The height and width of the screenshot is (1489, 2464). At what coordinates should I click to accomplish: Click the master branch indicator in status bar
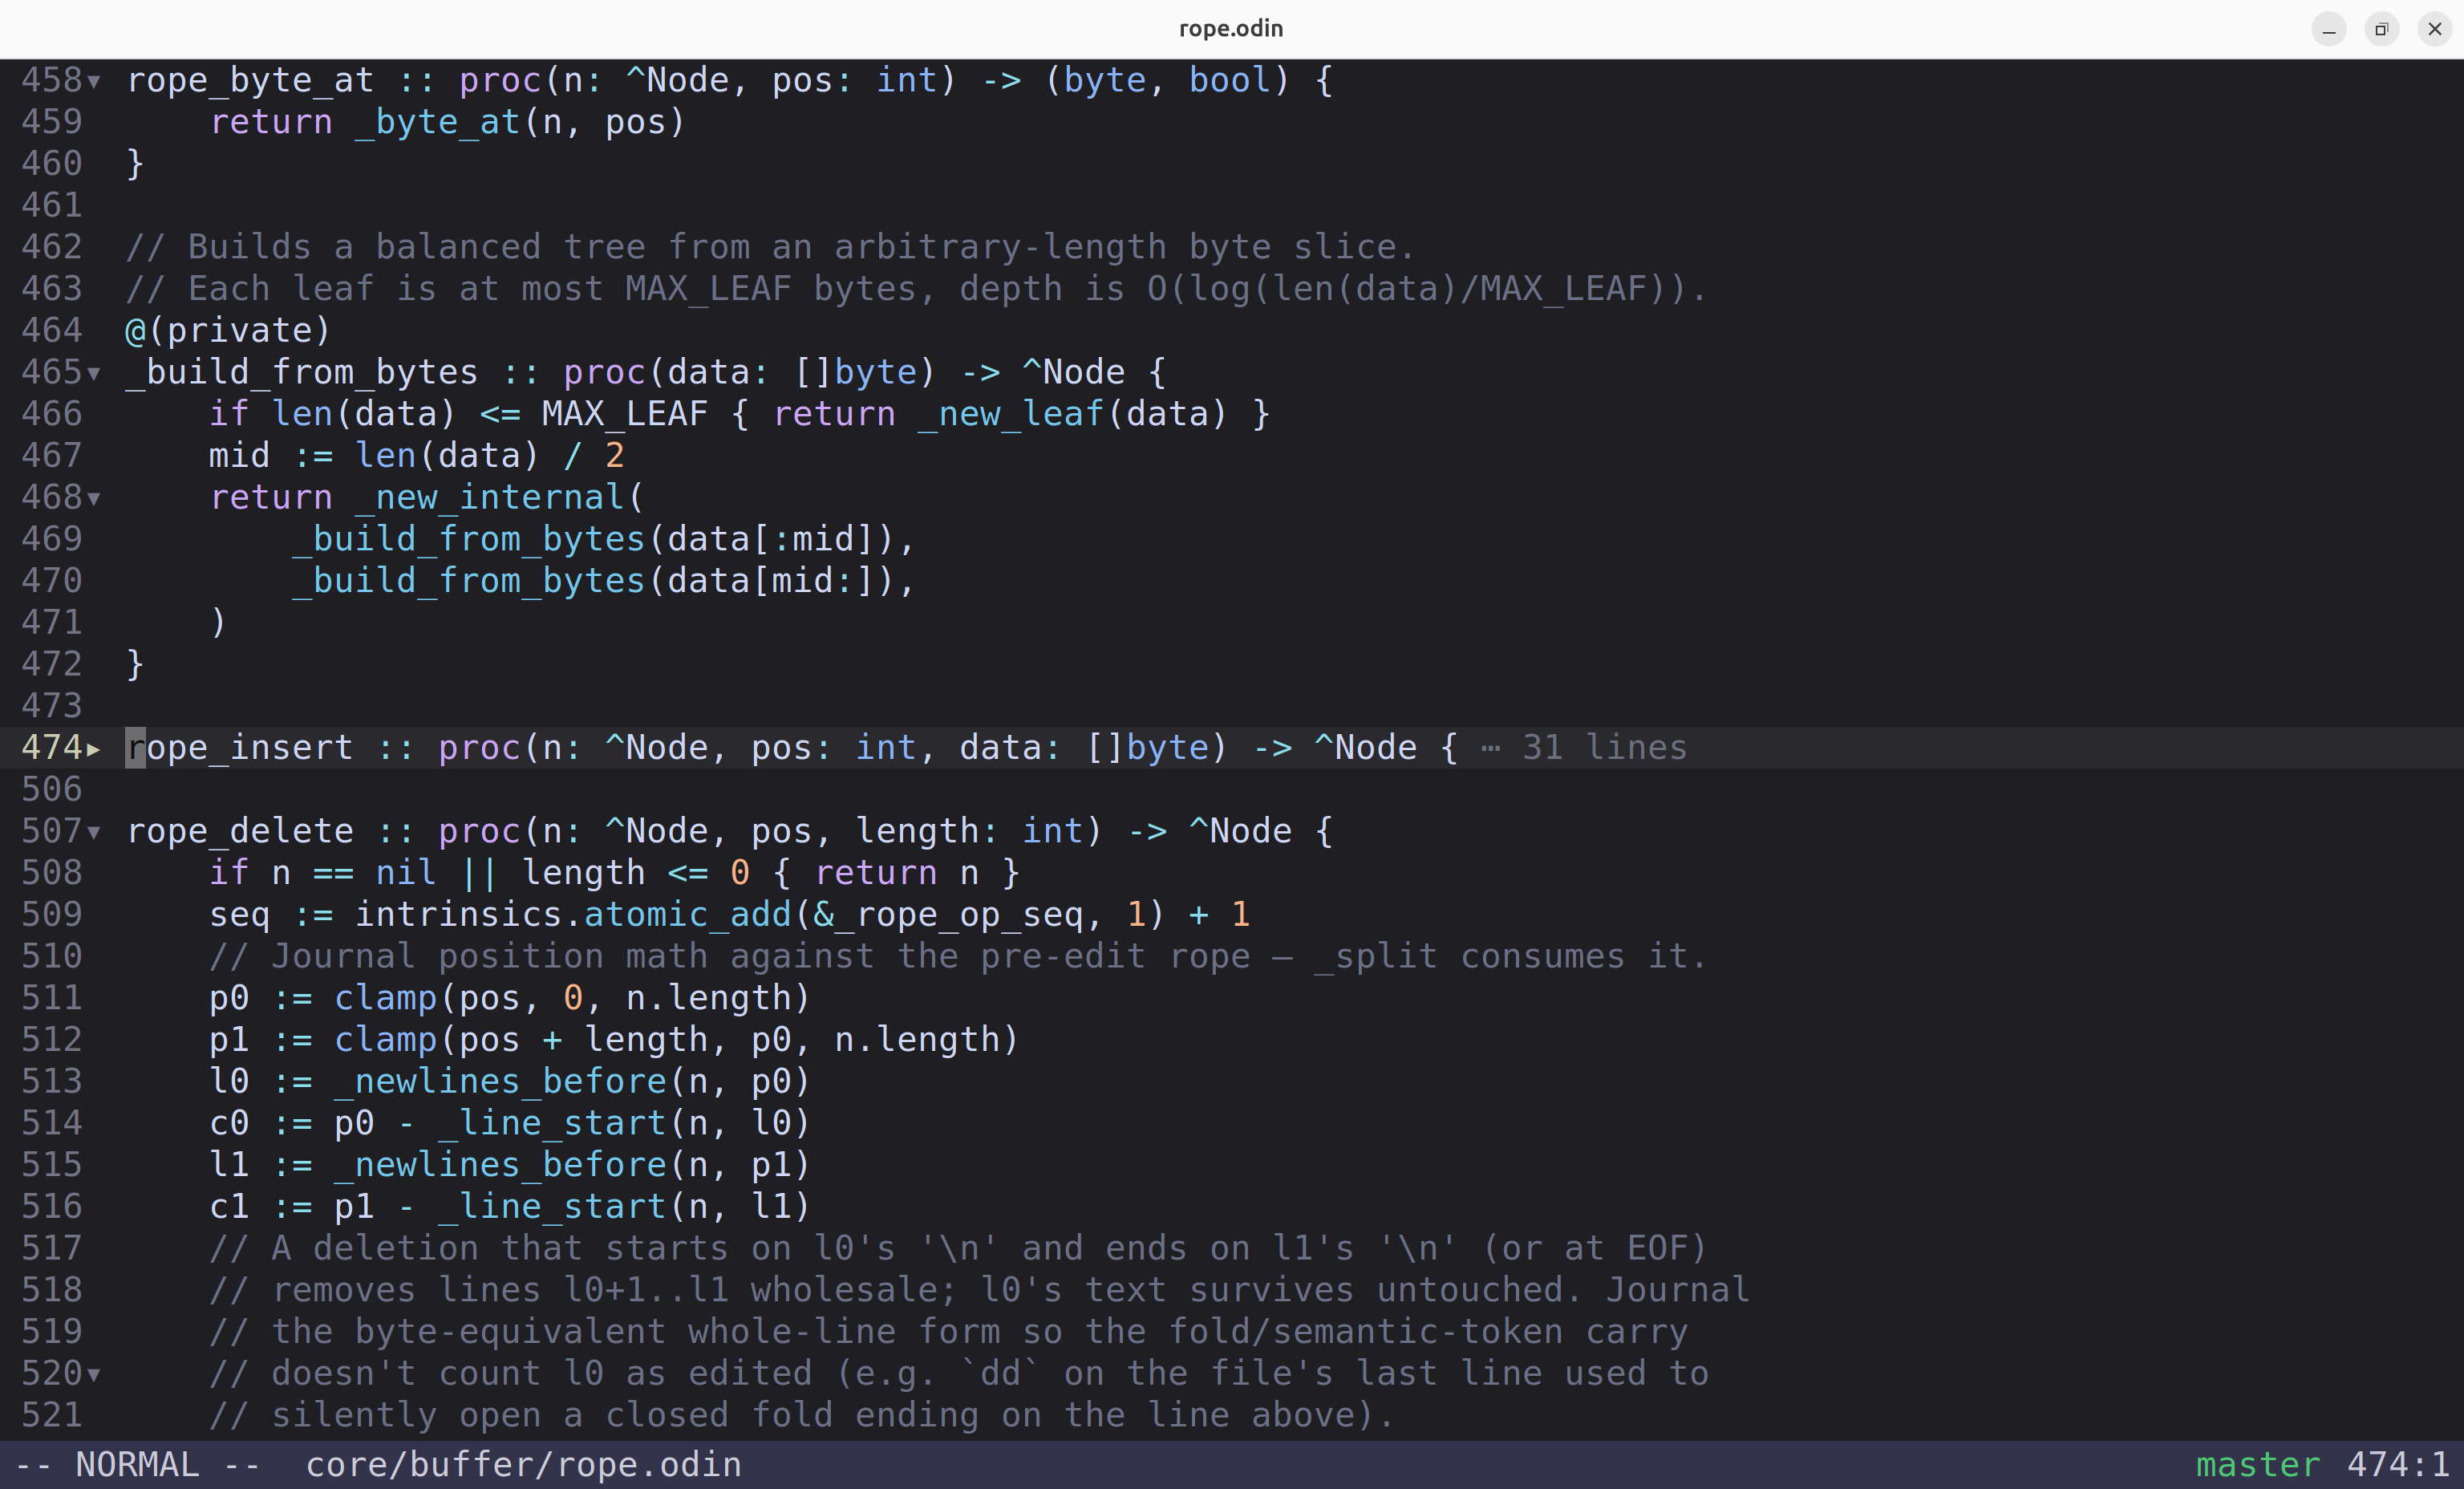click(x=2257, y=1464)
